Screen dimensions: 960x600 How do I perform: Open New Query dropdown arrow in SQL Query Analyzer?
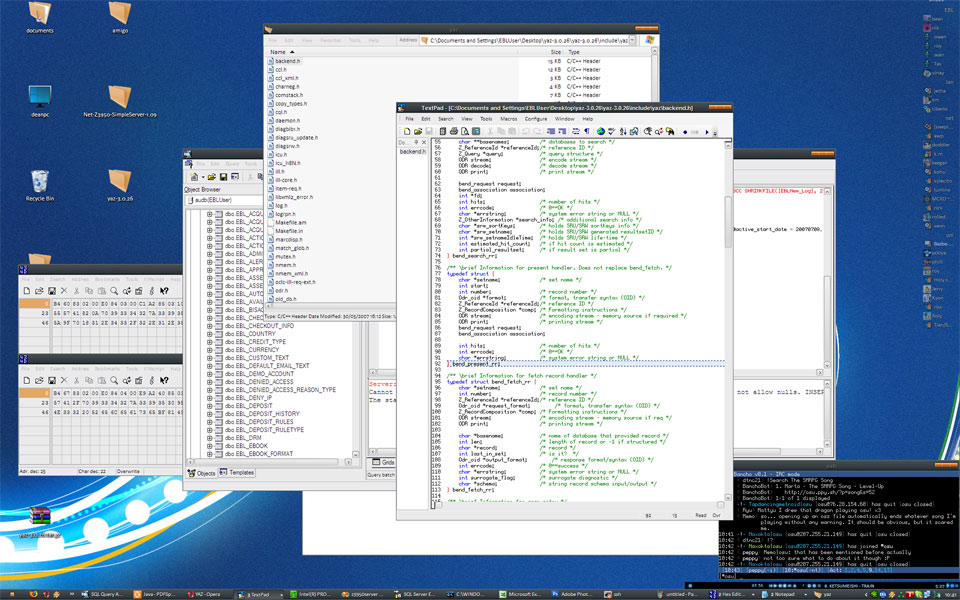pyautogui.click(x=203, y=177)
